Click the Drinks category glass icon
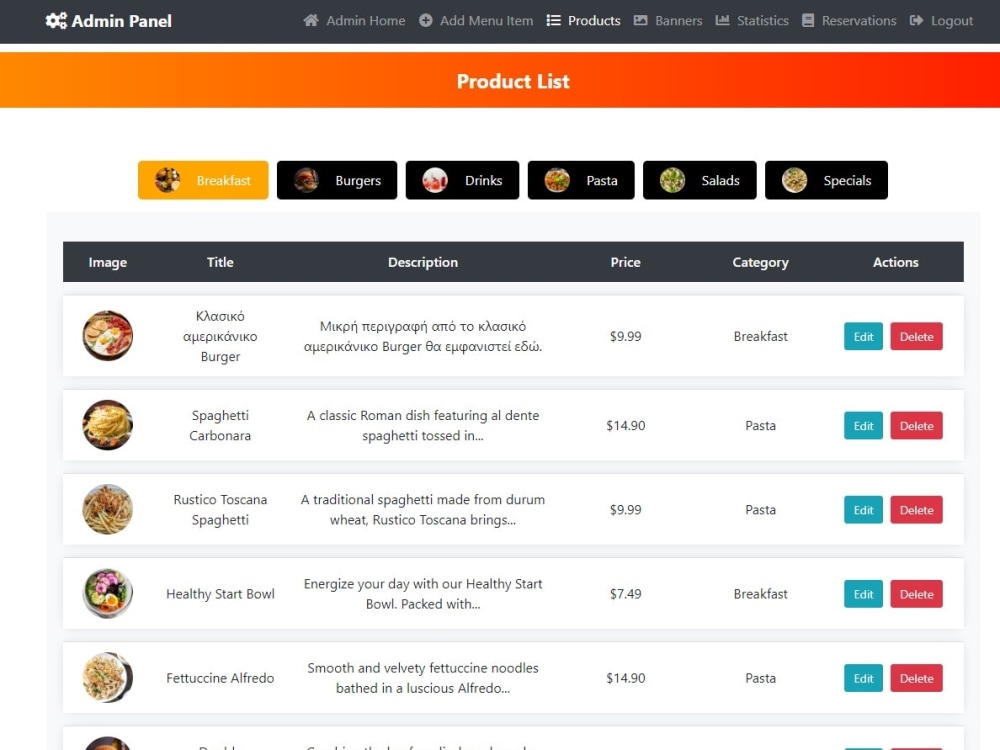This screenshot has width=1000, height=750. tap(435, 180)
